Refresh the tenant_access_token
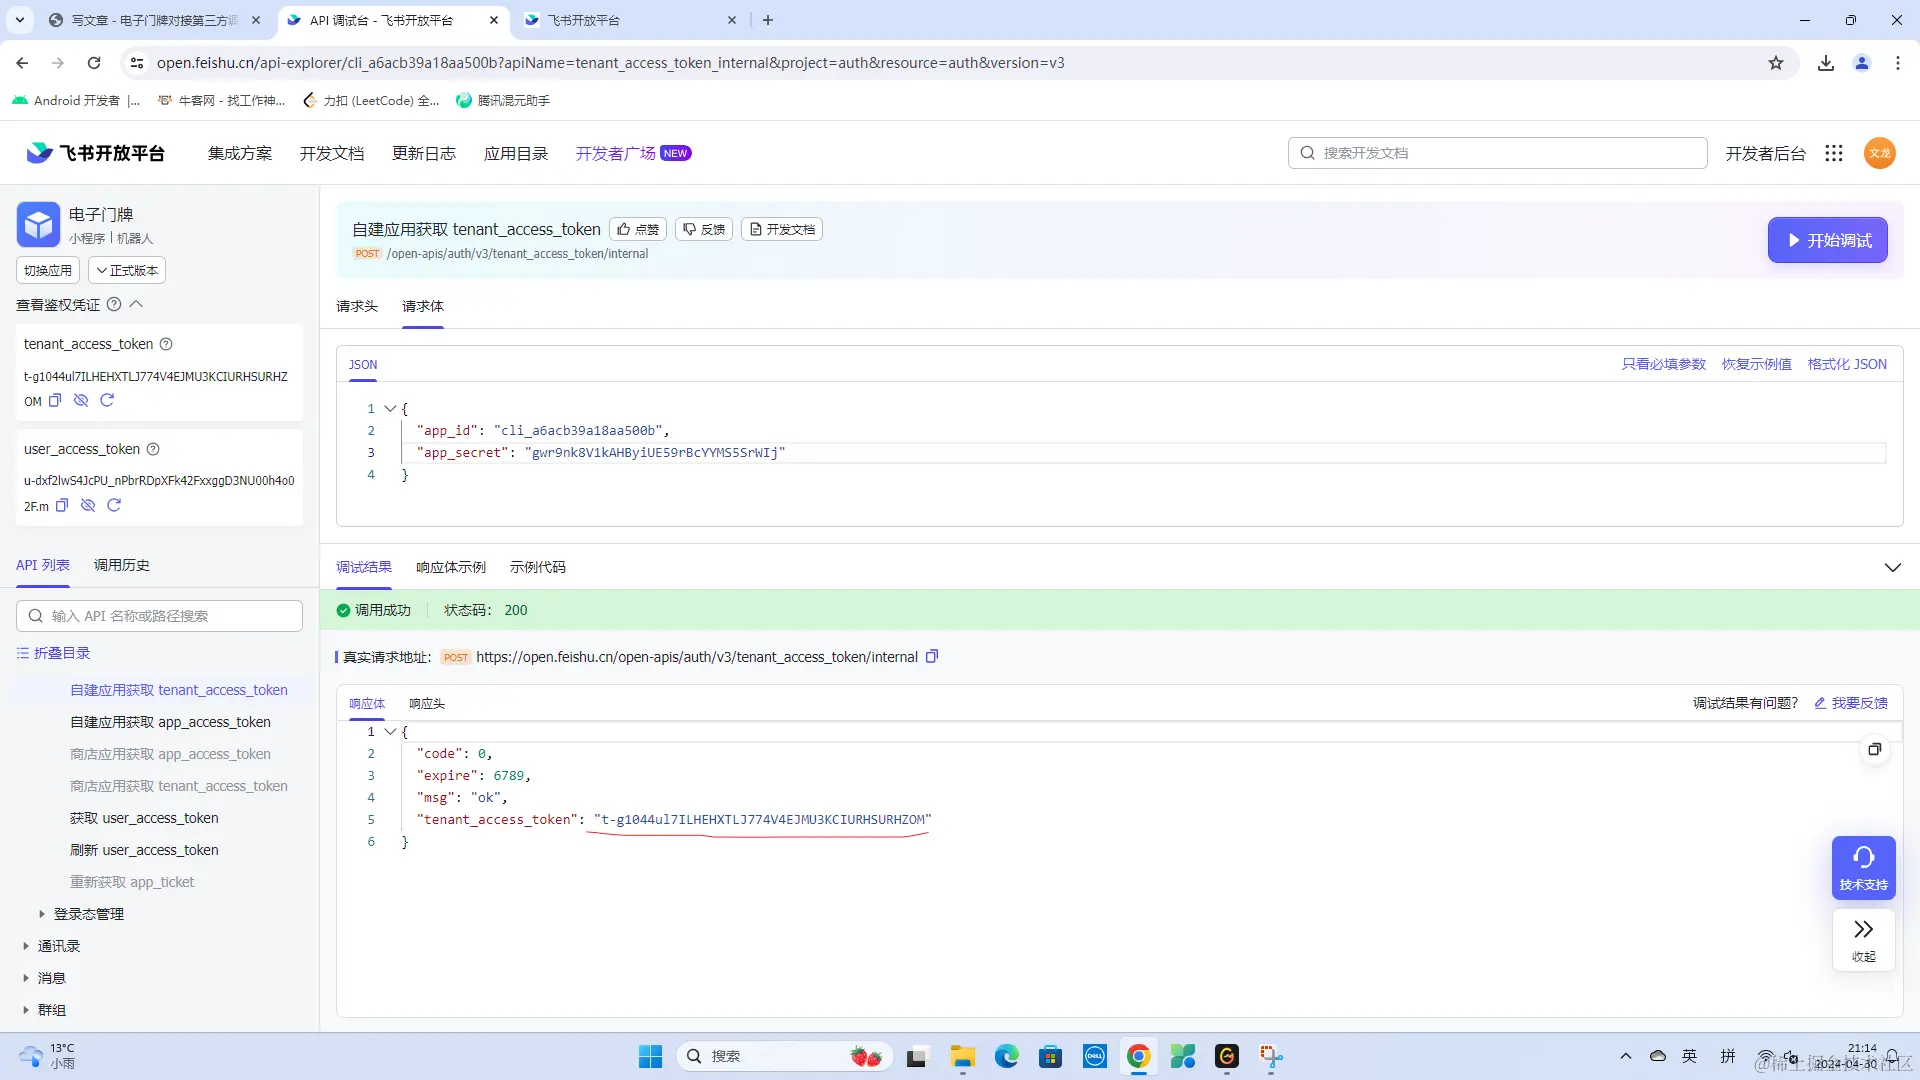Screen dimensions: 1920x1080 tap(107, 400)
